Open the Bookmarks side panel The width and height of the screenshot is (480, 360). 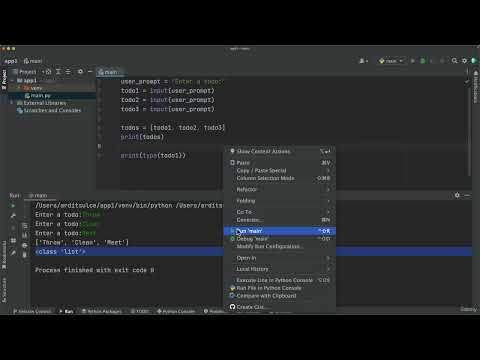4,255
